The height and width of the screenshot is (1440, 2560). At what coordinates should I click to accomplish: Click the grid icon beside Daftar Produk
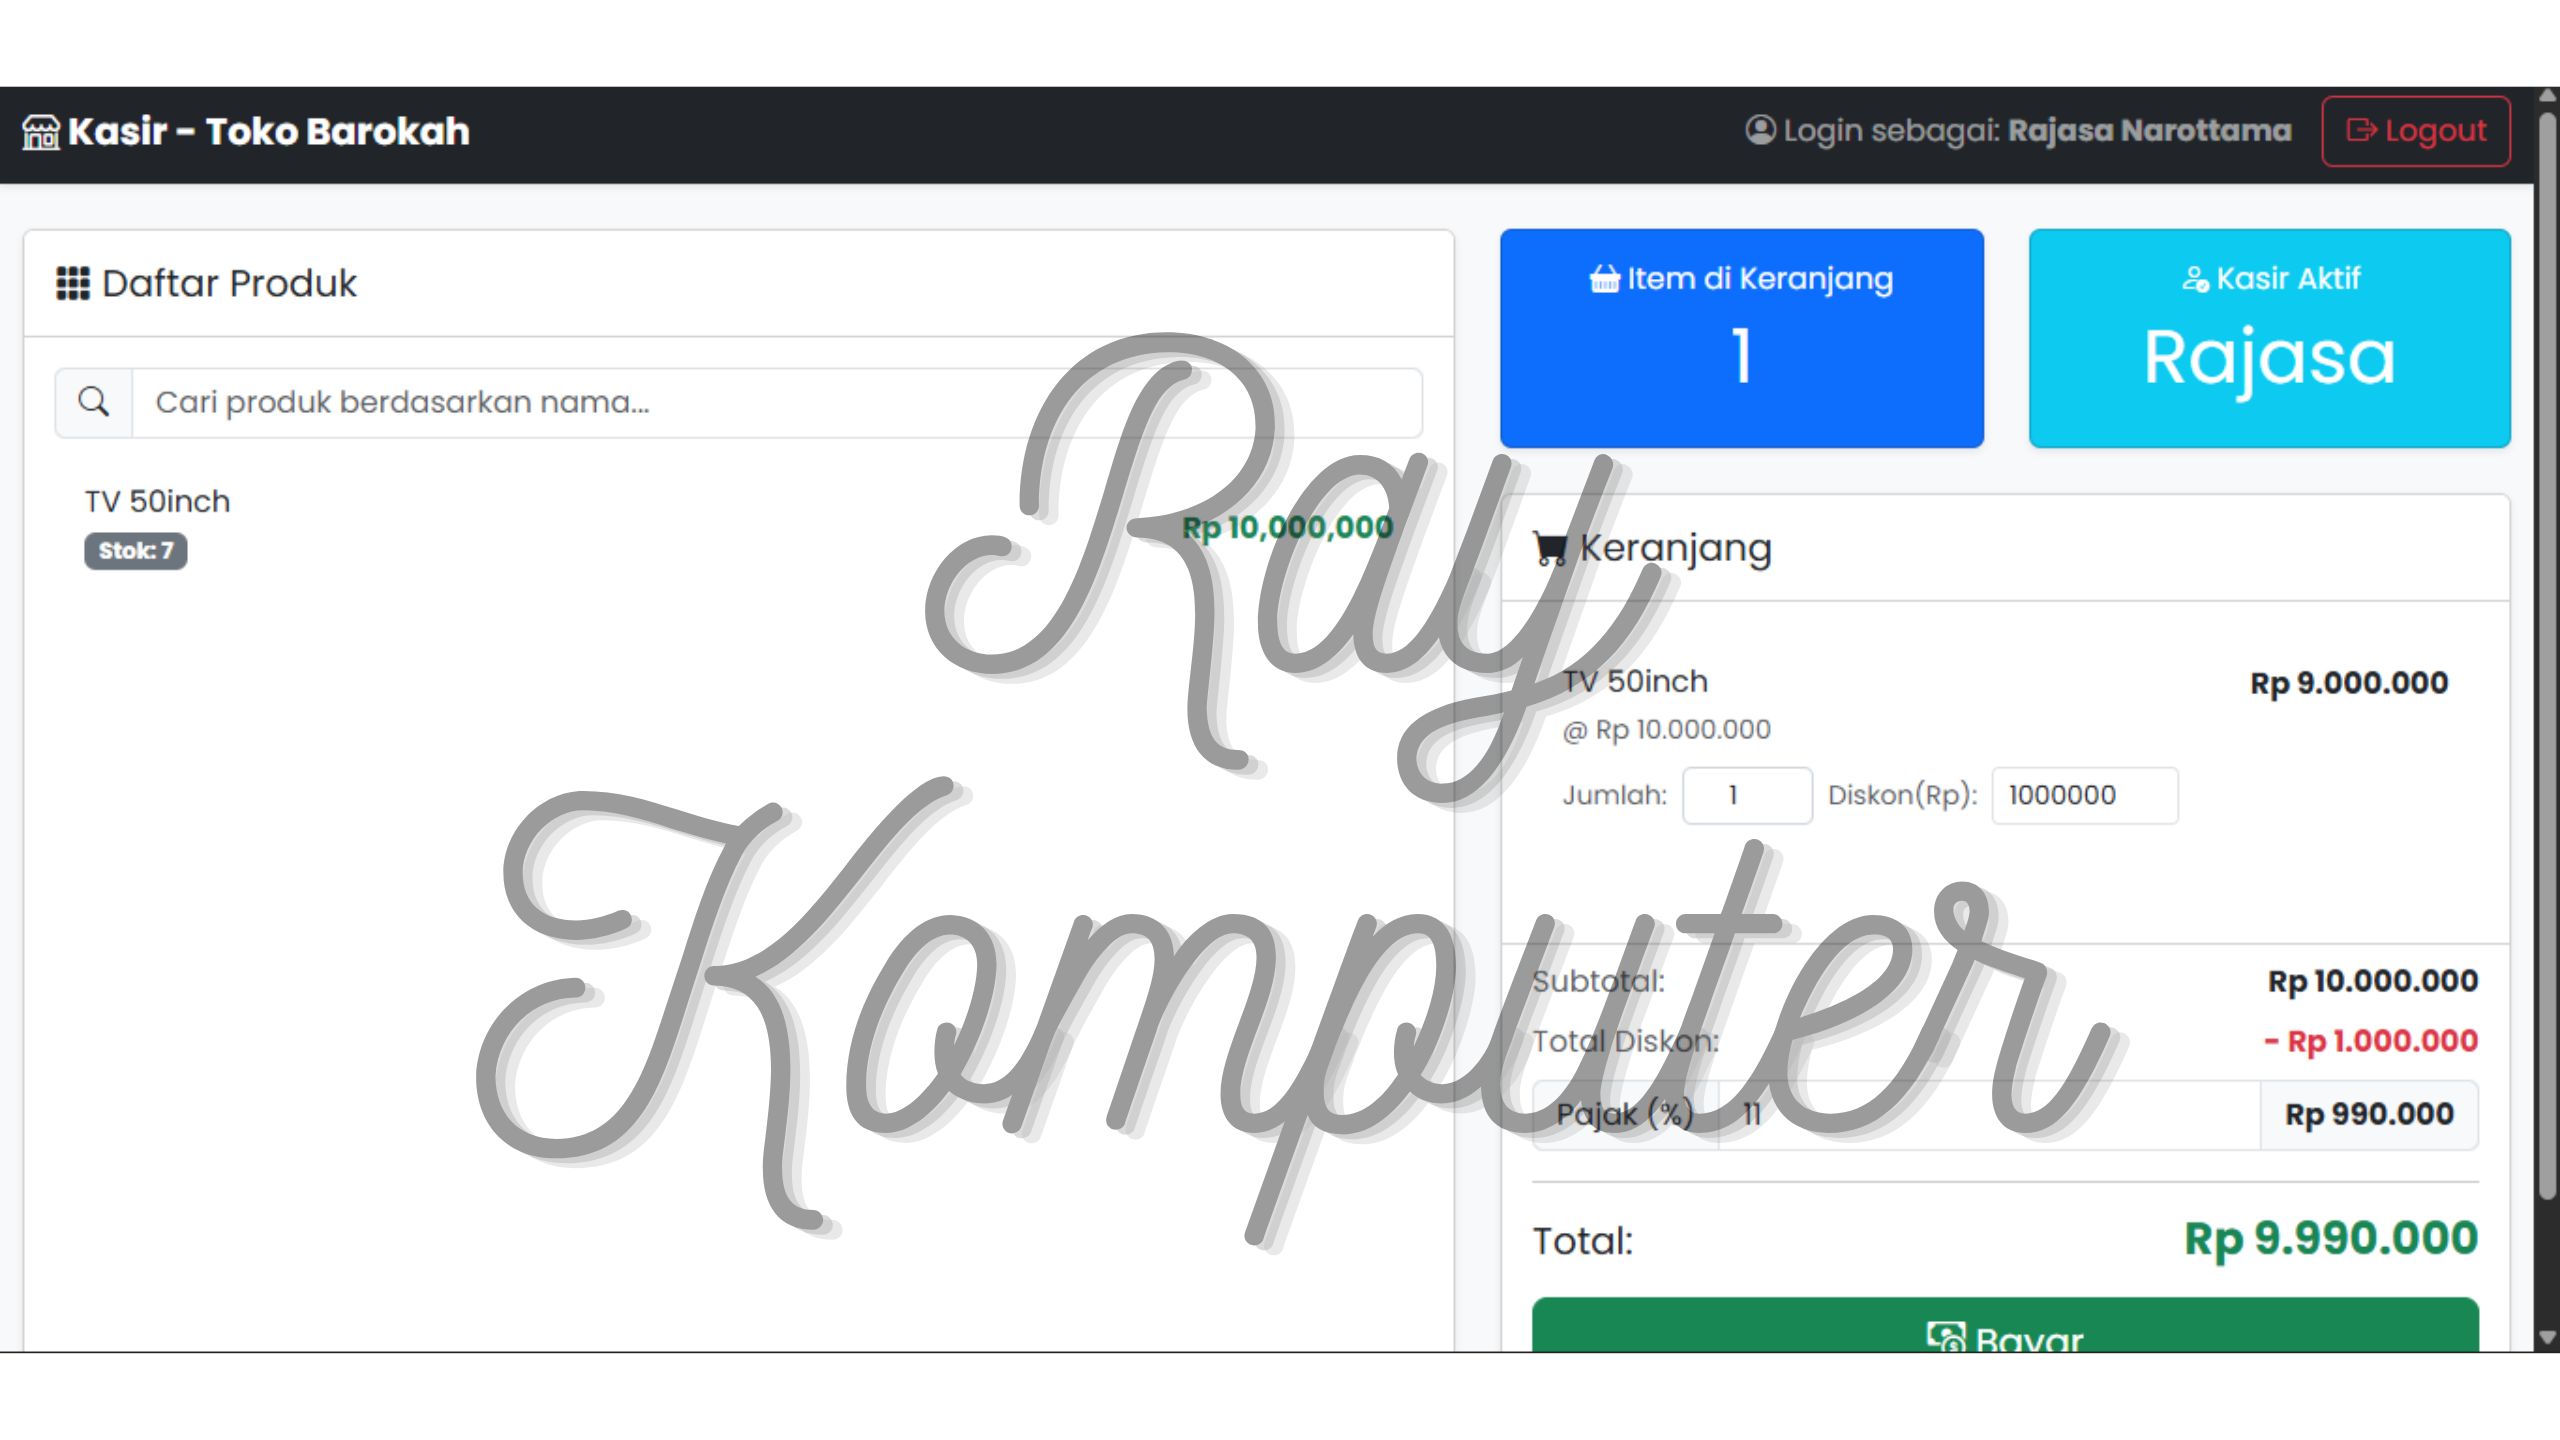click(73, 283)
